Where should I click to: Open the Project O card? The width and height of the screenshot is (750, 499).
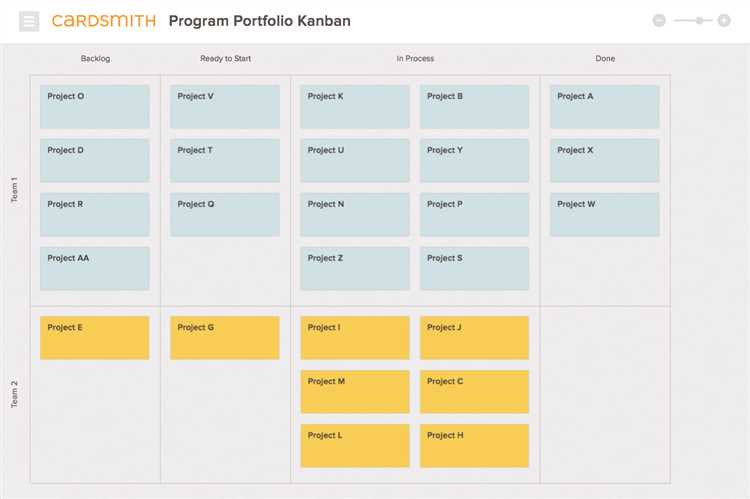95,107
